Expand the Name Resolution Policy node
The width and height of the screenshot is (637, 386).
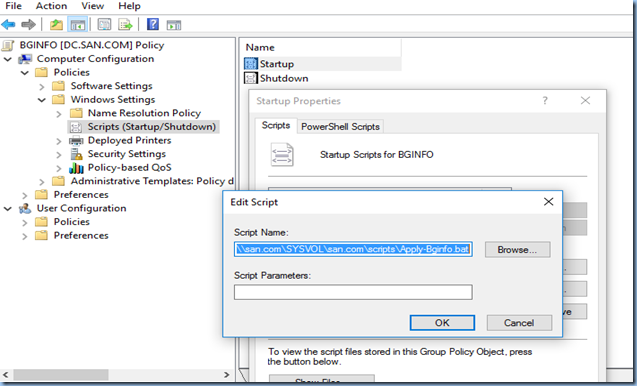pos(59,114)
